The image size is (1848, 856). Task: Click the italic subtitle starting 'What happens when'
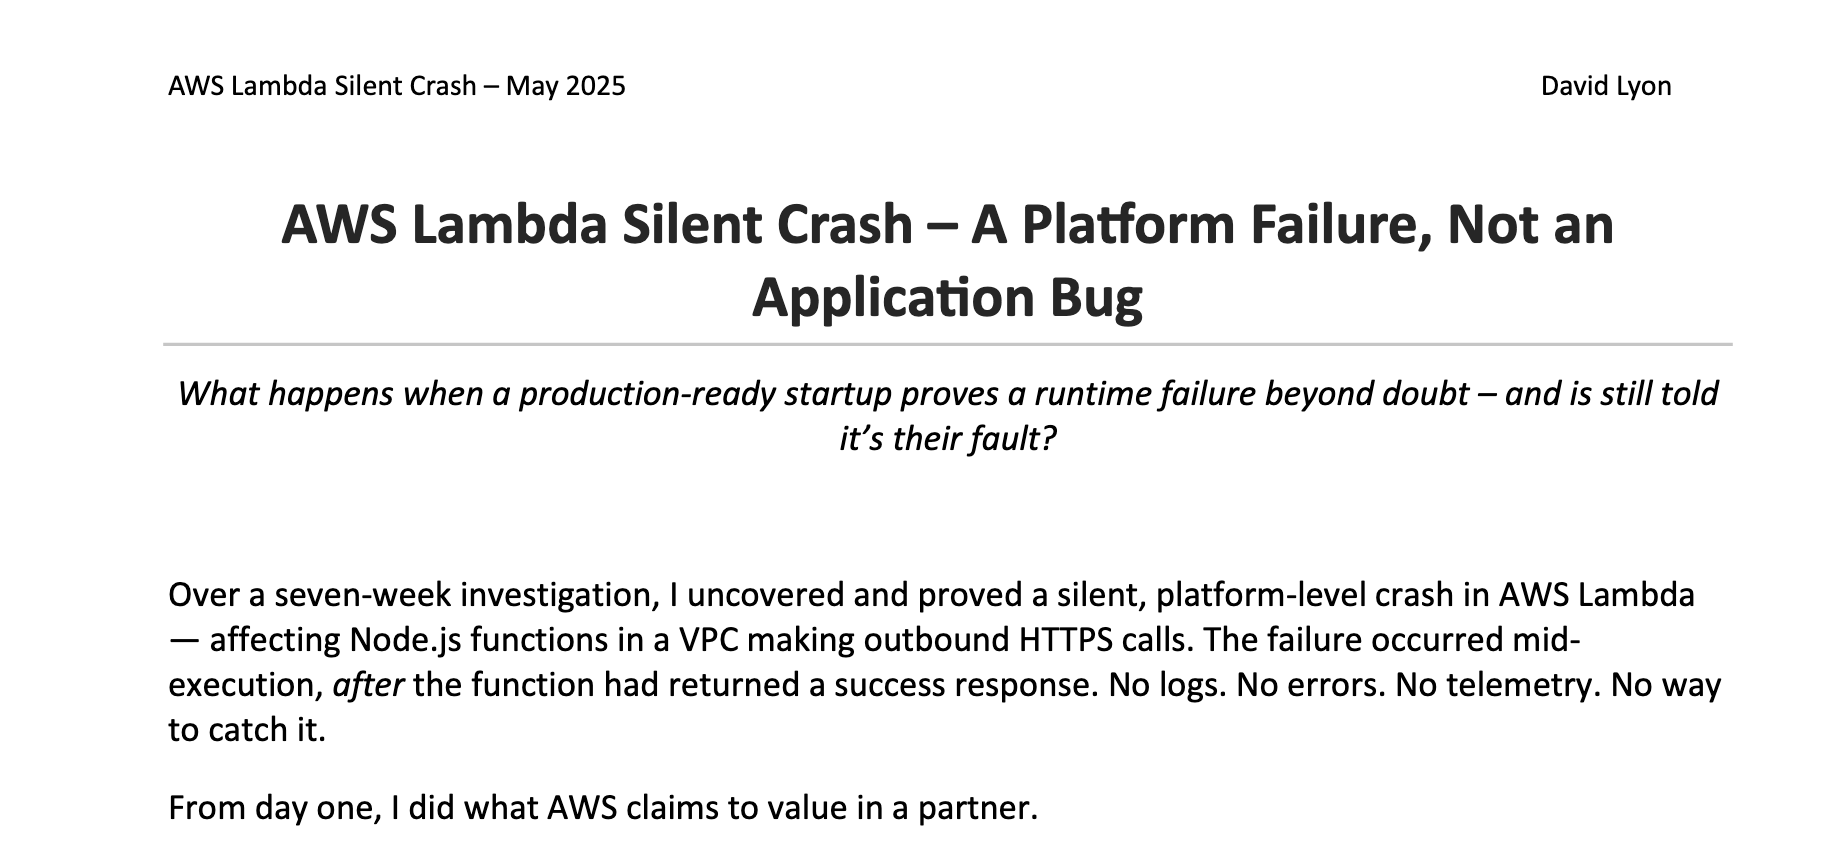(947, 394)
